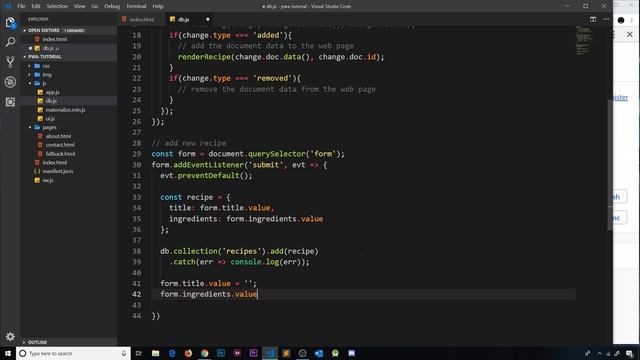640x360 pixels.
Task: Open the Edit menu
Action: point(36,6)
